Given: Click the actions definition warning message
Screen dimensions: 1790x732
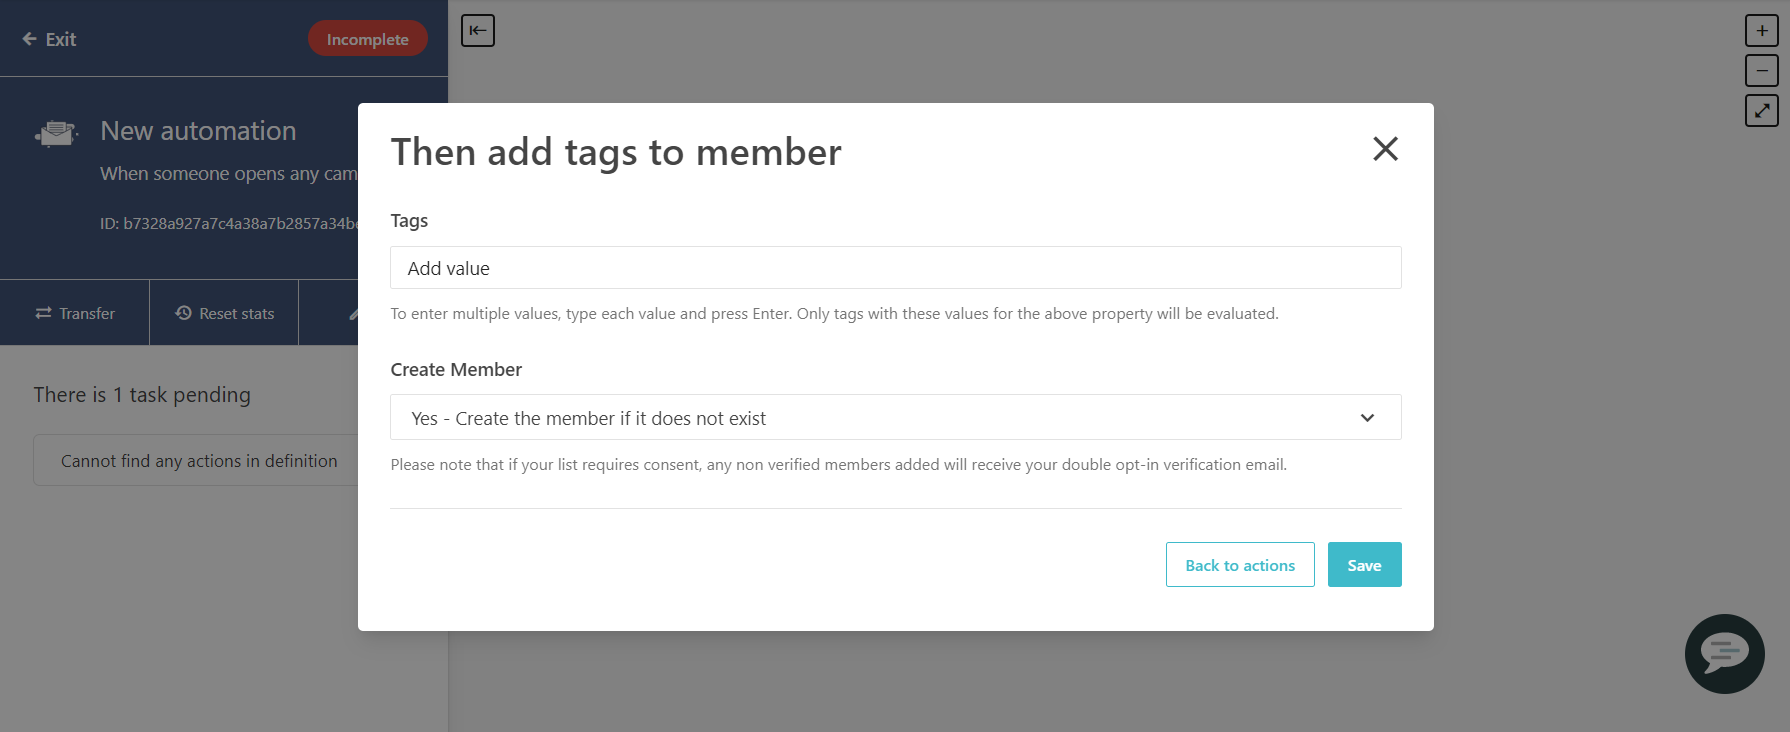Looking at the screenshot, I should pyautogui.click(x=200, y=460).
